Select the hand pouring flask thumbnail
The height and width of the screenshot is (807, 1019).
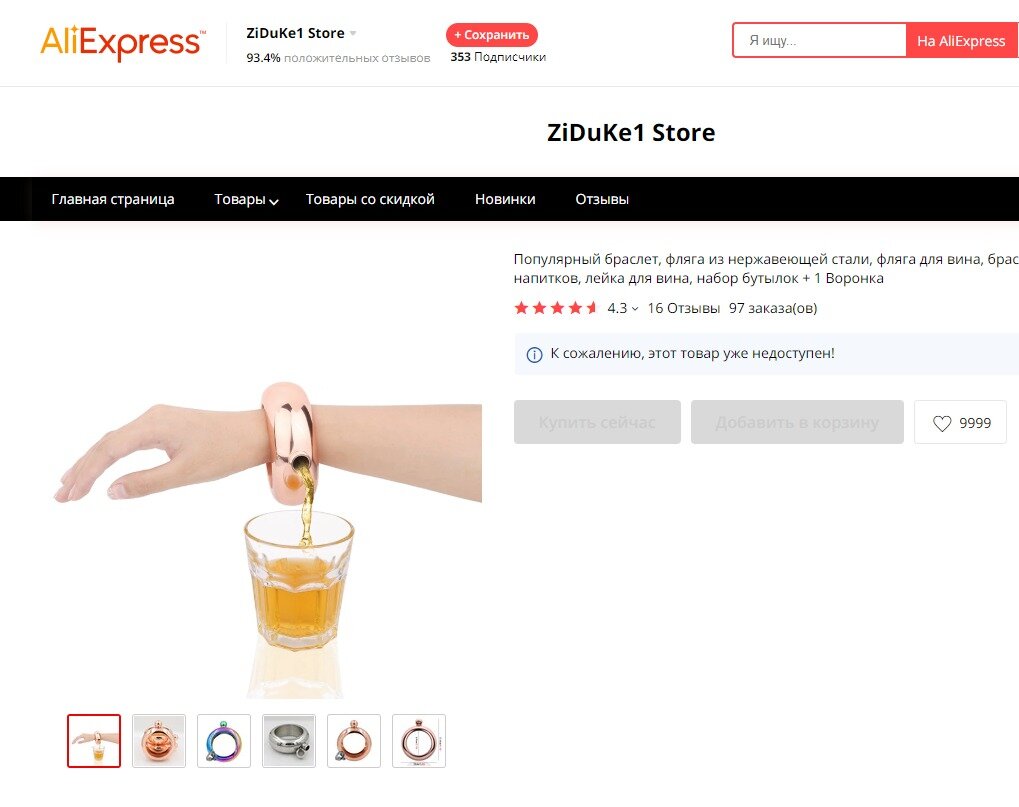click(94, 741)
